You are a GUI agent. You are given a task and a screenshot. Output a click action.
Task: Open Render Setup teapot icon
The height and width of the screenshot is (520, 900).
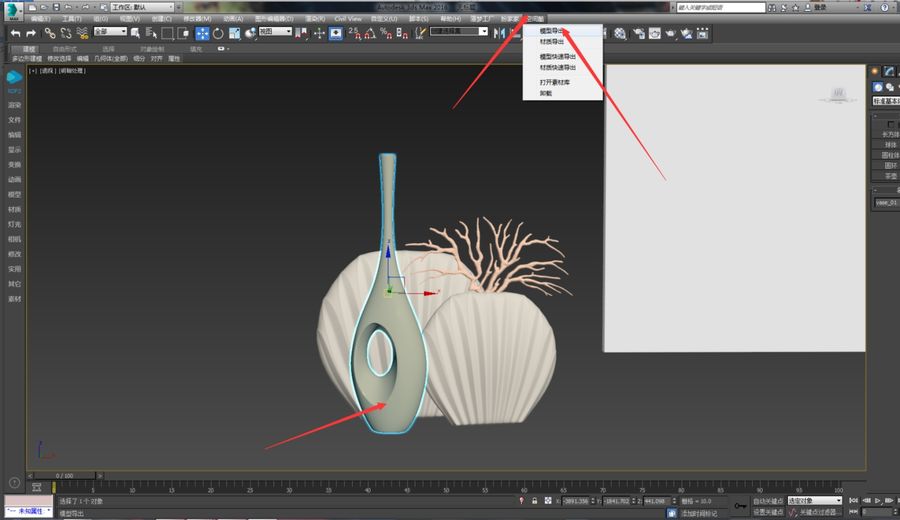639,33
